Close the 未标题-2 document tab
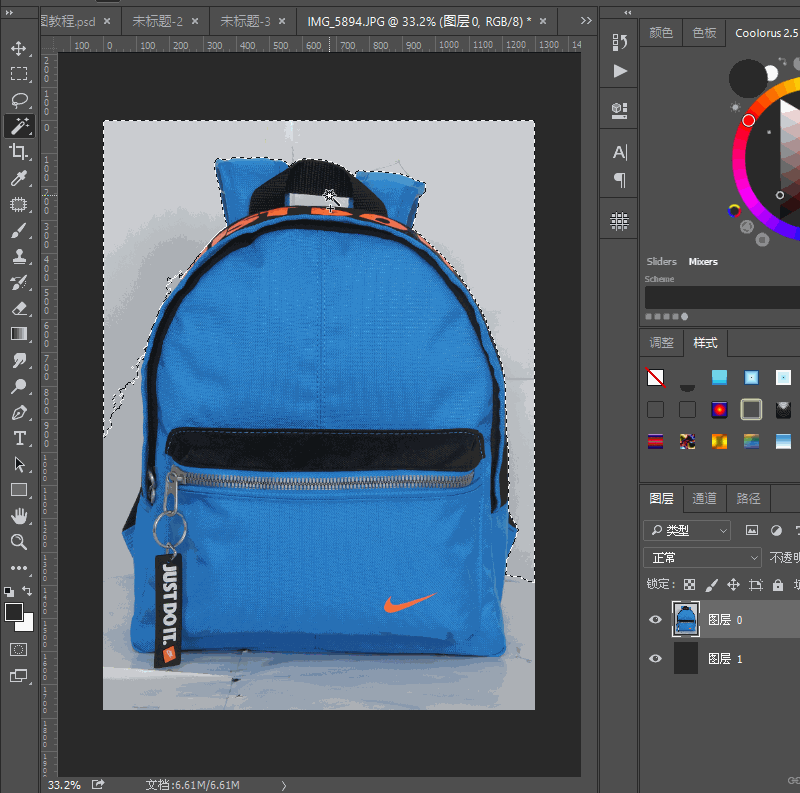The image size is (800, 793). coord(195,21)
